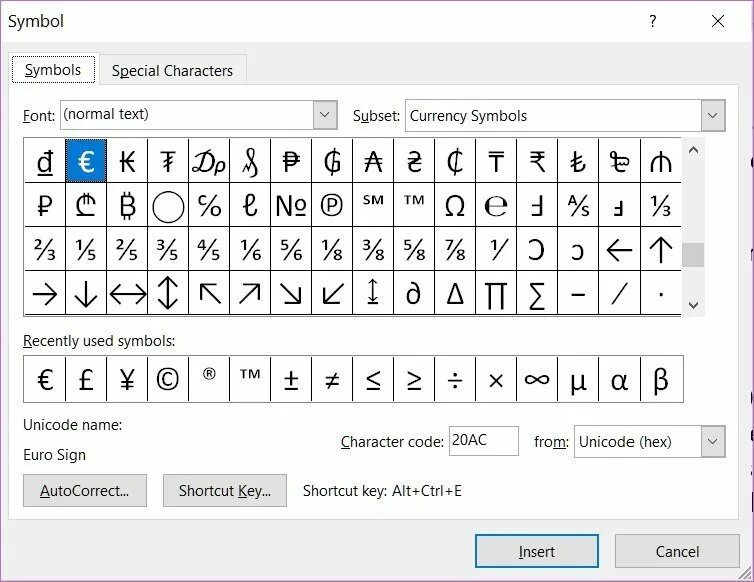Screen dimensions: 754x582
Task: Open the Font dropdown list
Action: (x=325, y=115)
